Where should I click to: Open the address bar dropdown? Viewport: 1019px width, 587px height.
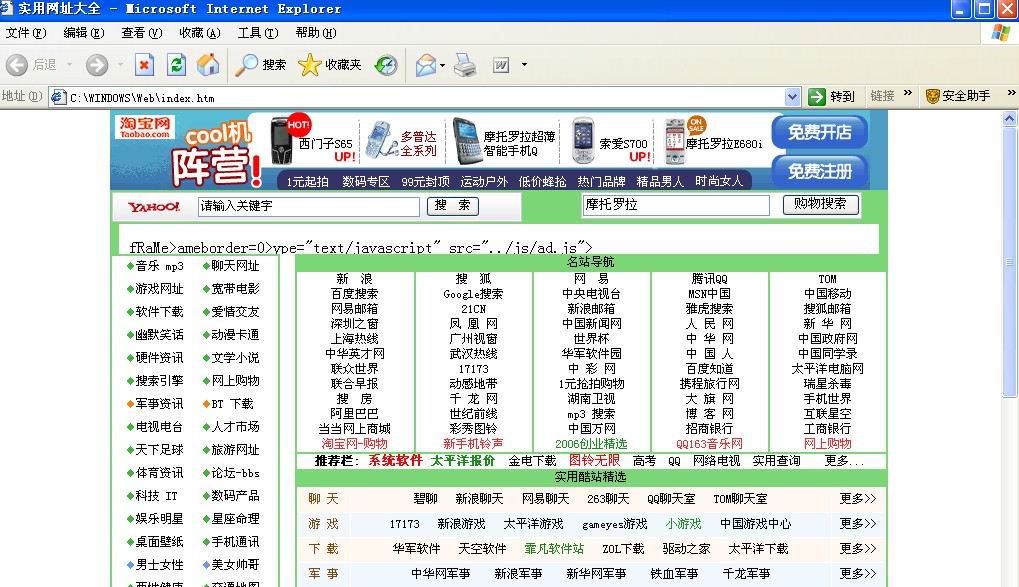point(792,97)
